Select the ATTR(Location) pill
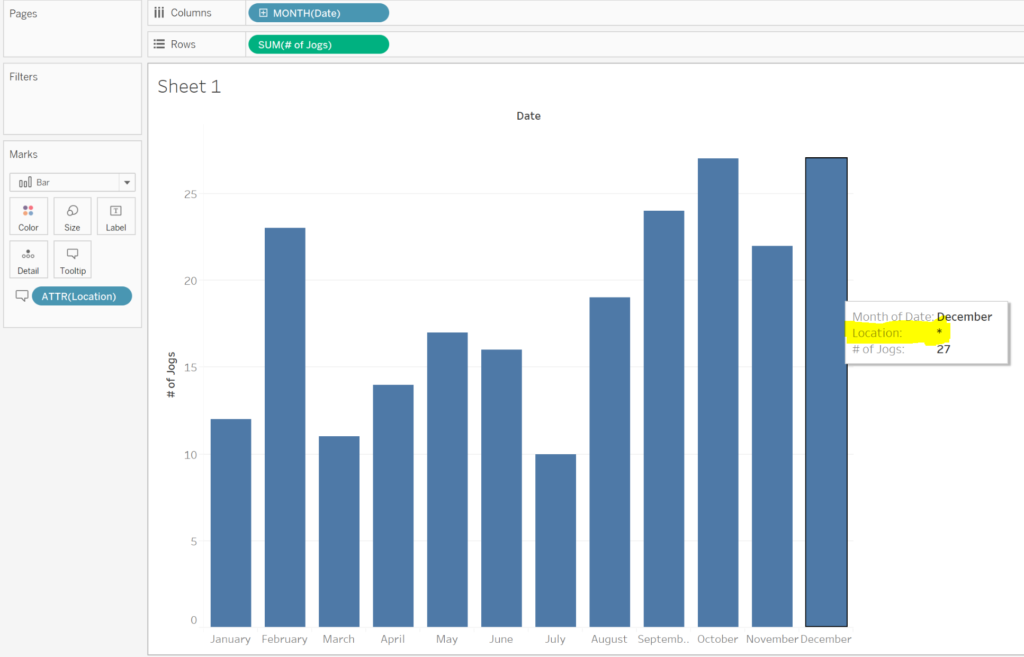 [x=81, y=296]
